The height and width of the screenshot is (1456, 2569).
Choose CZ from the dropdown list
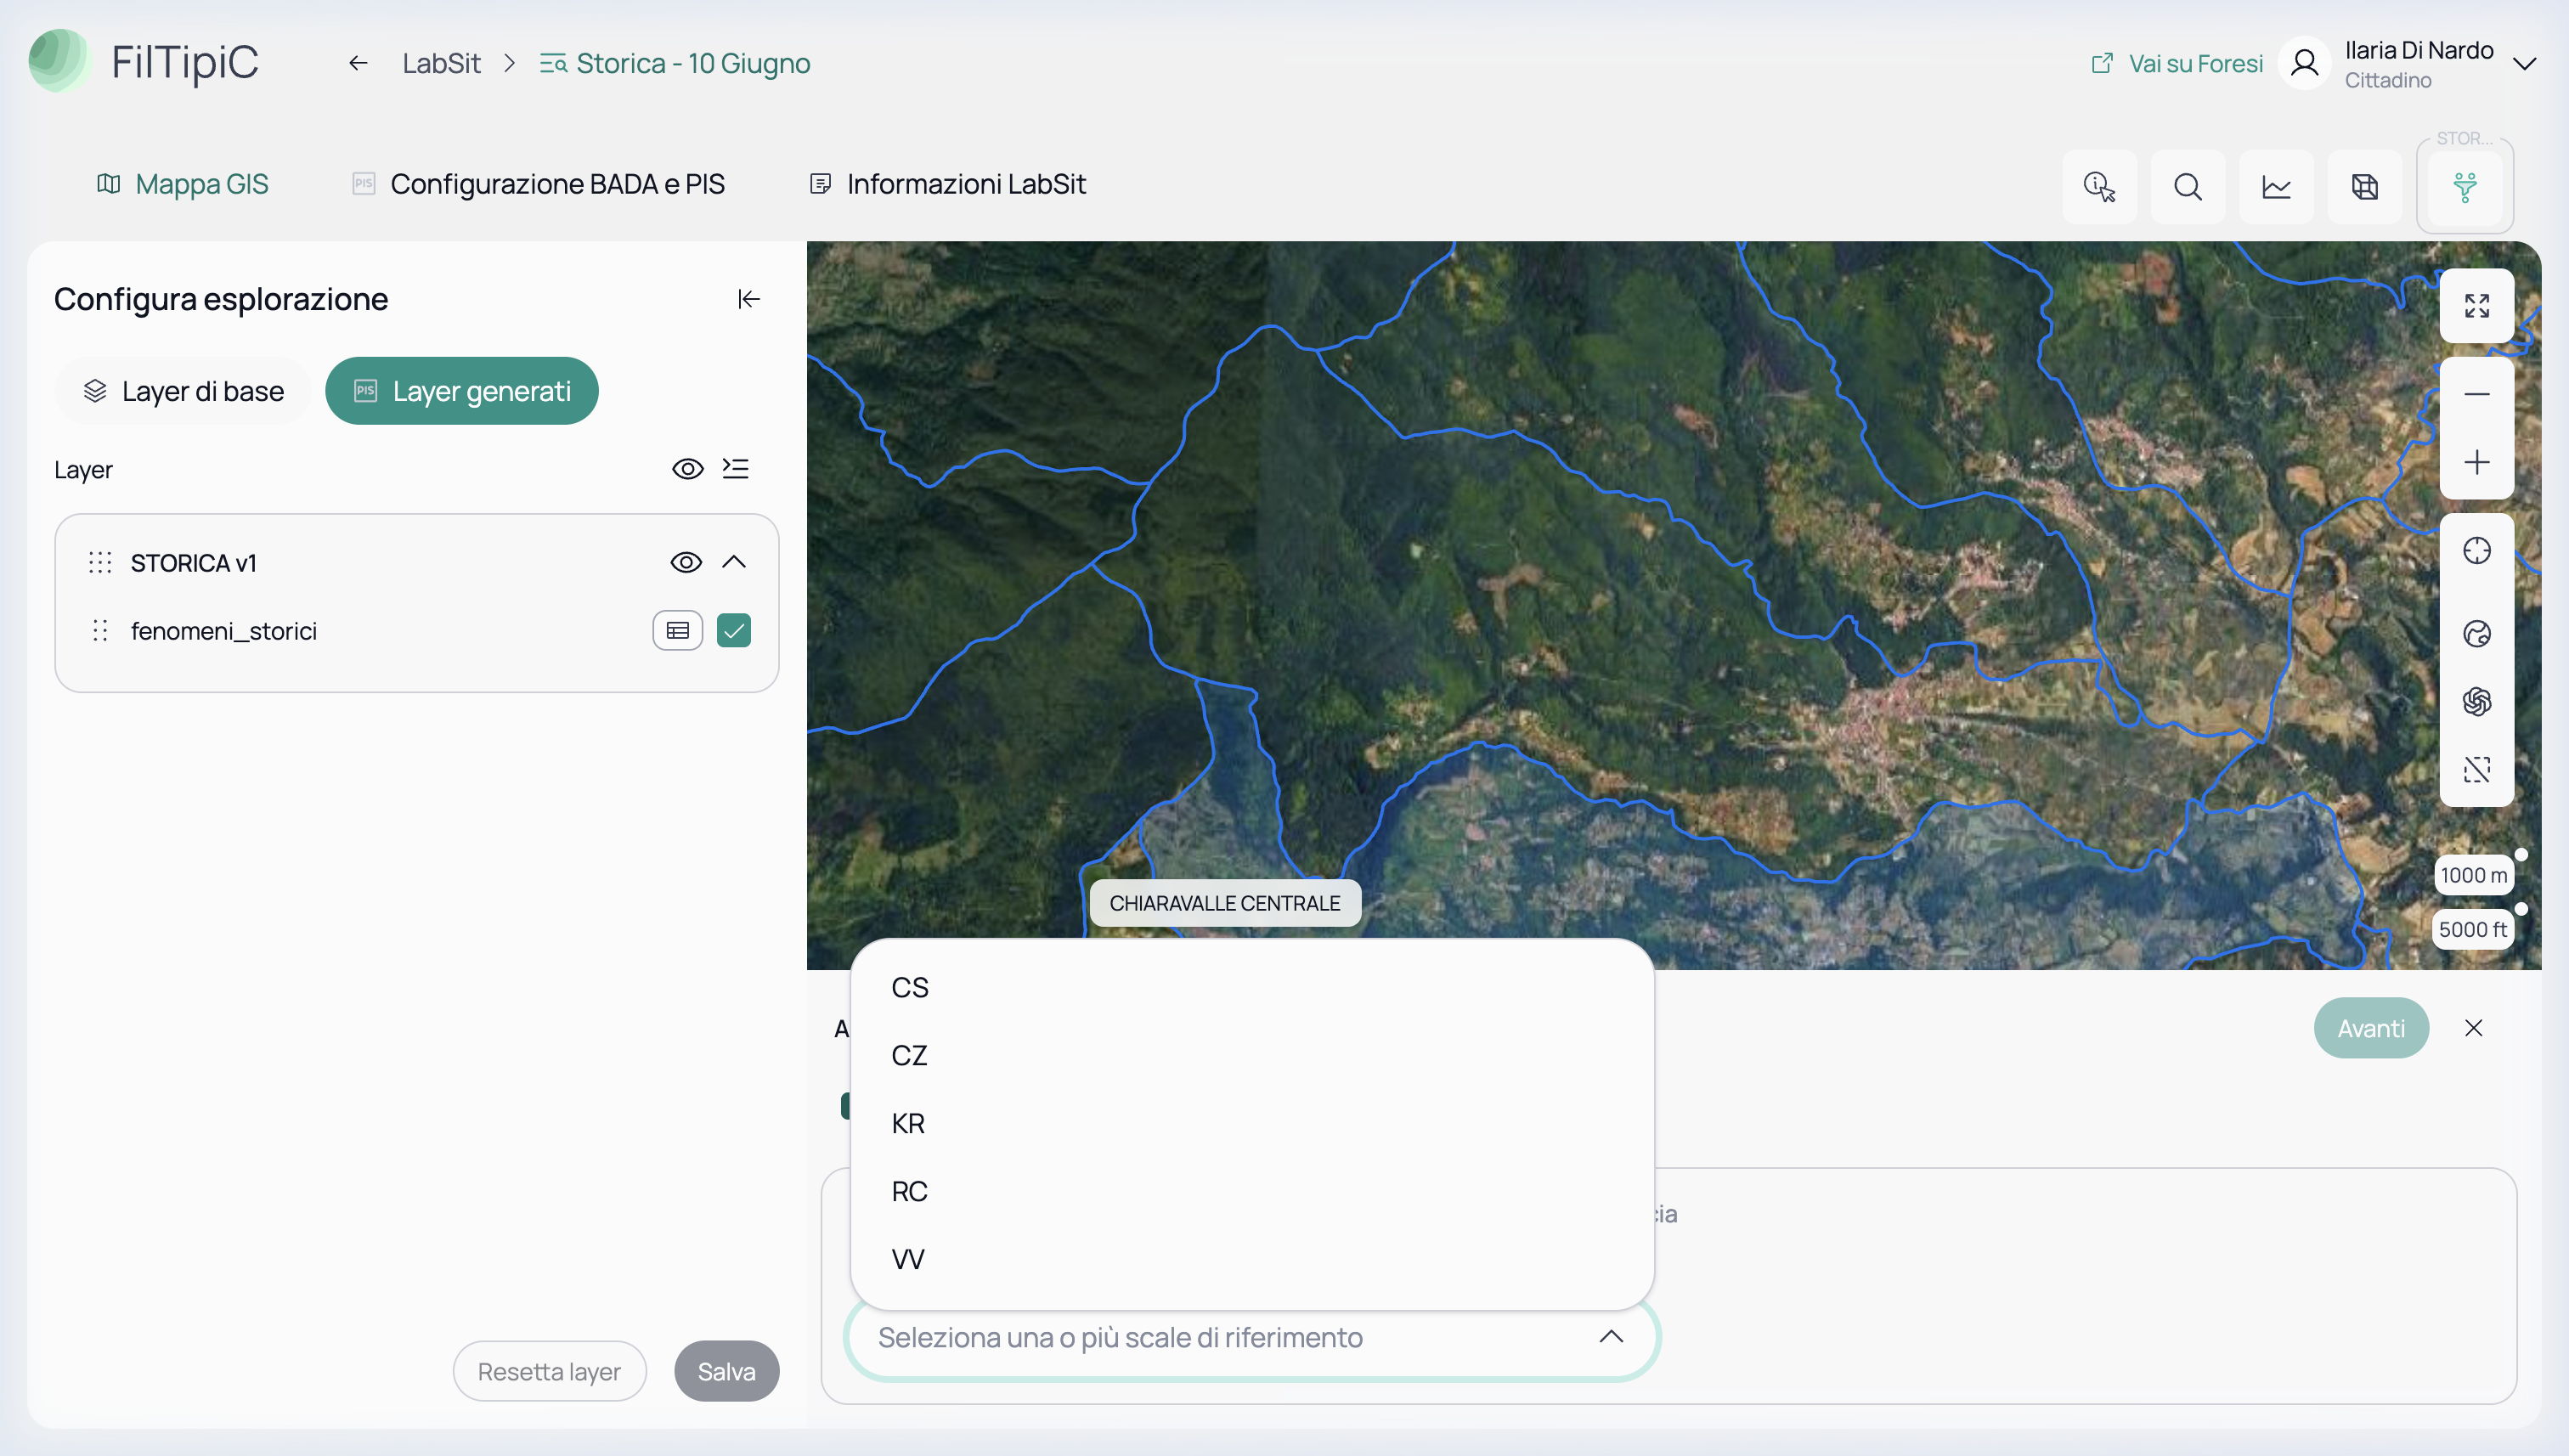tap(1252, 1056)
